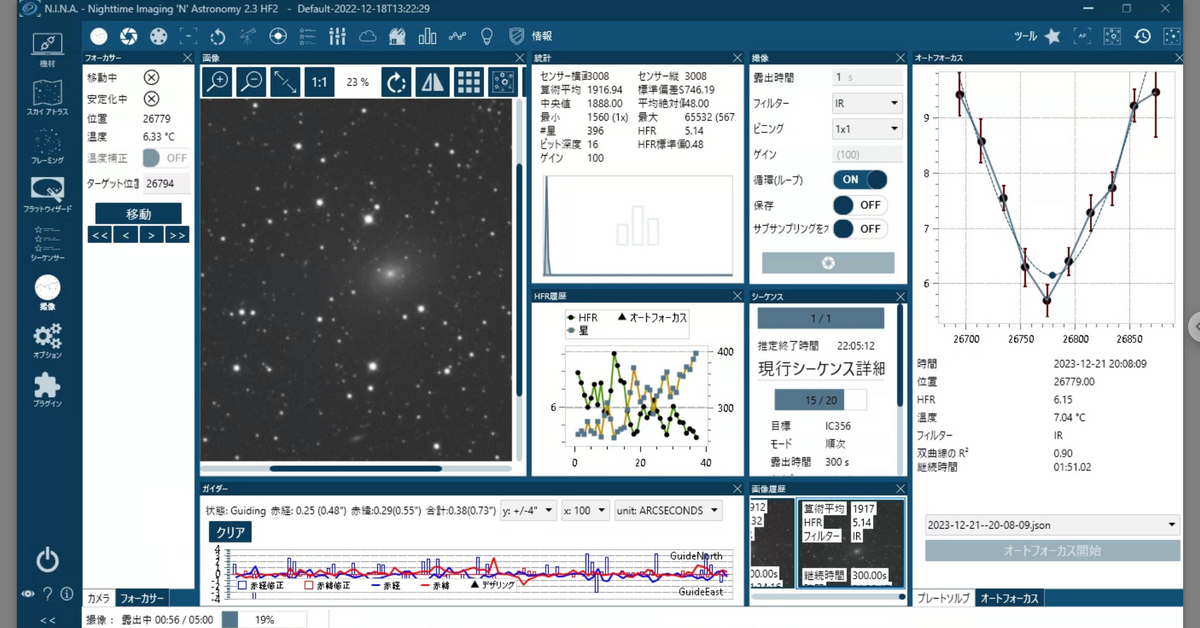
Task: Flip the image horizontally
Action: [432, 82]
